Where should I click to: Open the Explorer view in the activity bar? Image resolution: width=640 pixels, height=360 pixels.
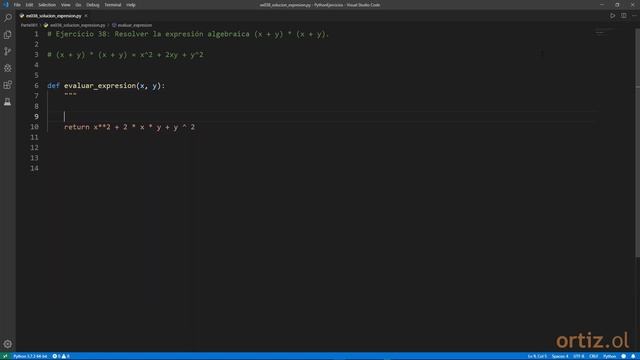tap(8, 35)
